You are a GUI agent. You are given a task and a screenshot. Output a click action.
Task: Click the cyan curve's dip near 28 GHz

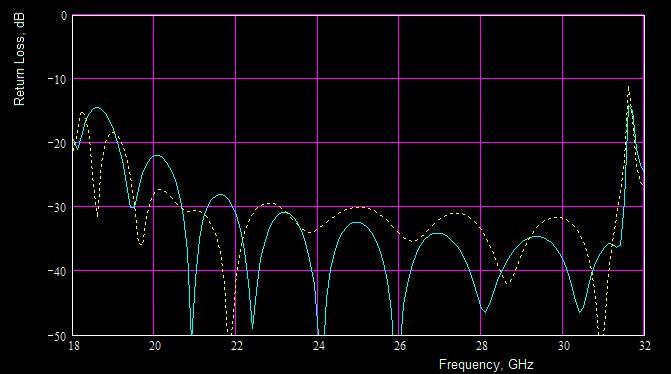(x=484, y=312)
